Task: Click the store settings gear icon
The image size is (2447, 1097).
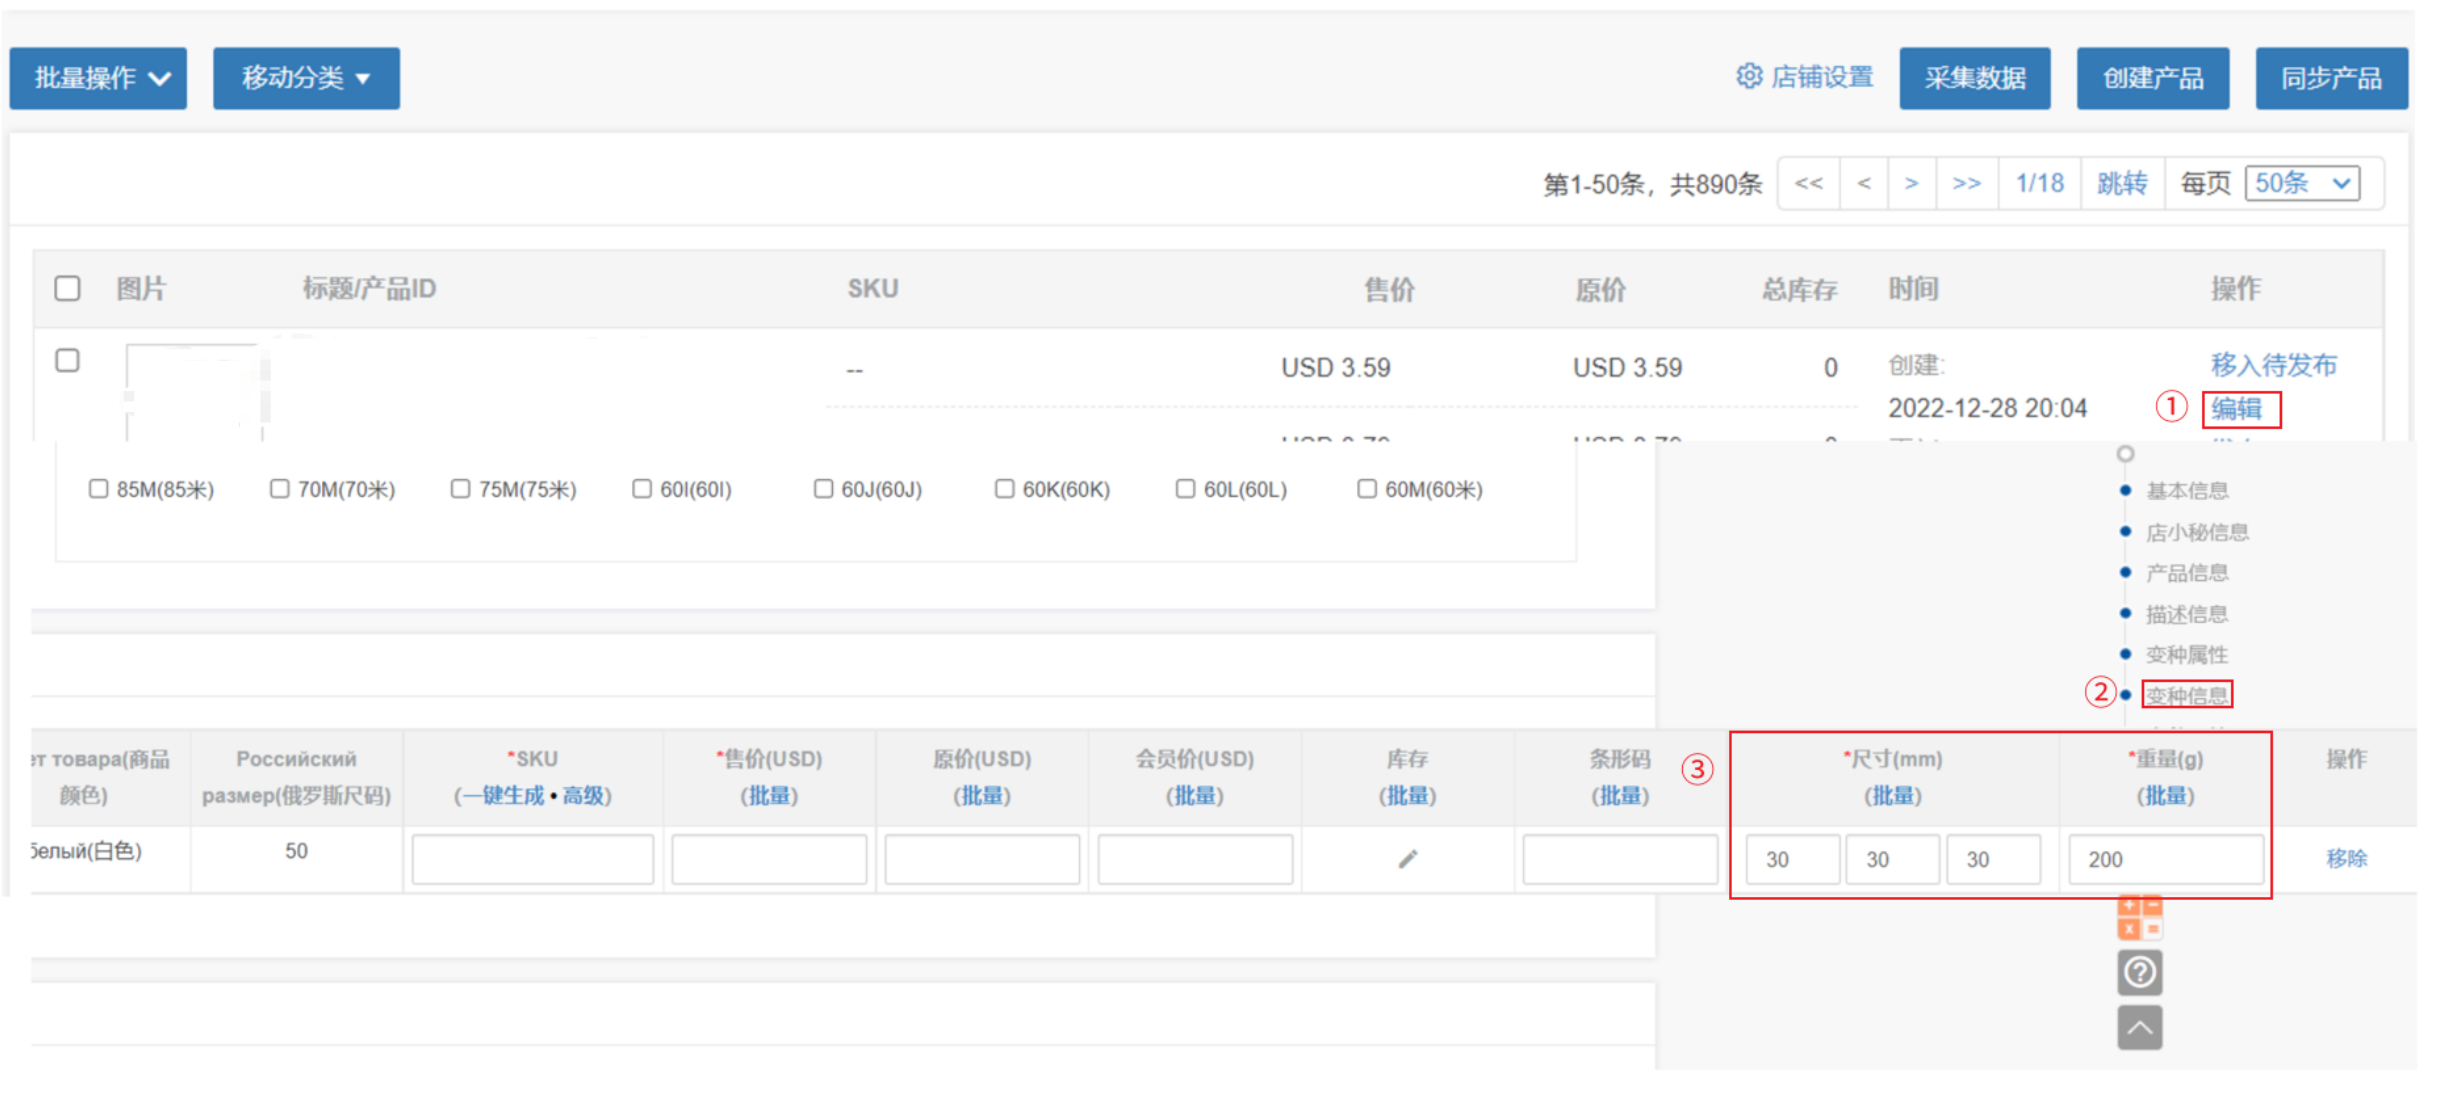Action: 1748,77
